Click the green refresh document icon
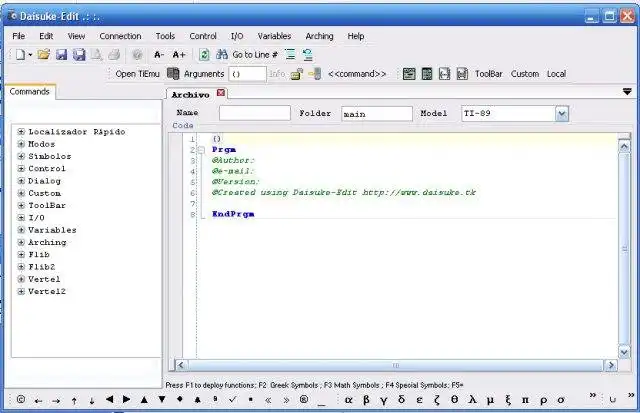640x413 pixels. (x=204, y=54)
